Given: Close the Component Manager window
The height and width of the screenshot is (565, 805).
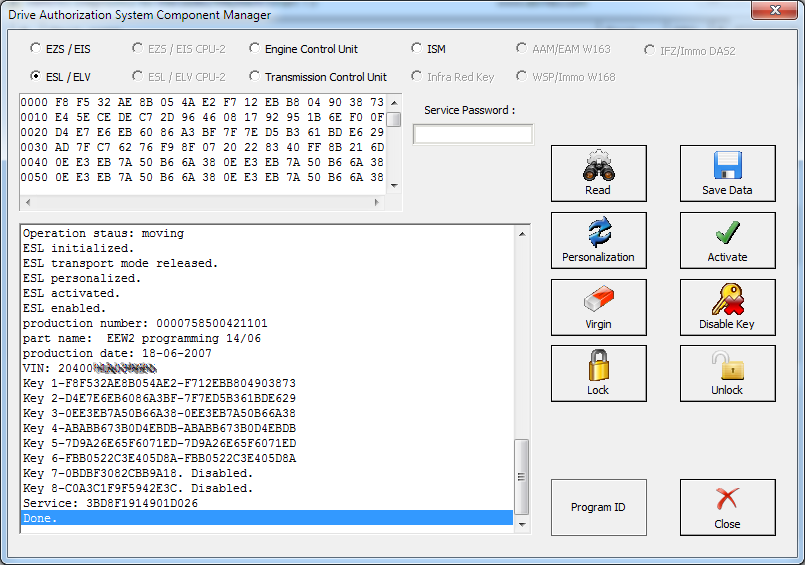Looking at the screenshot, I should click(x=775, y=10).
